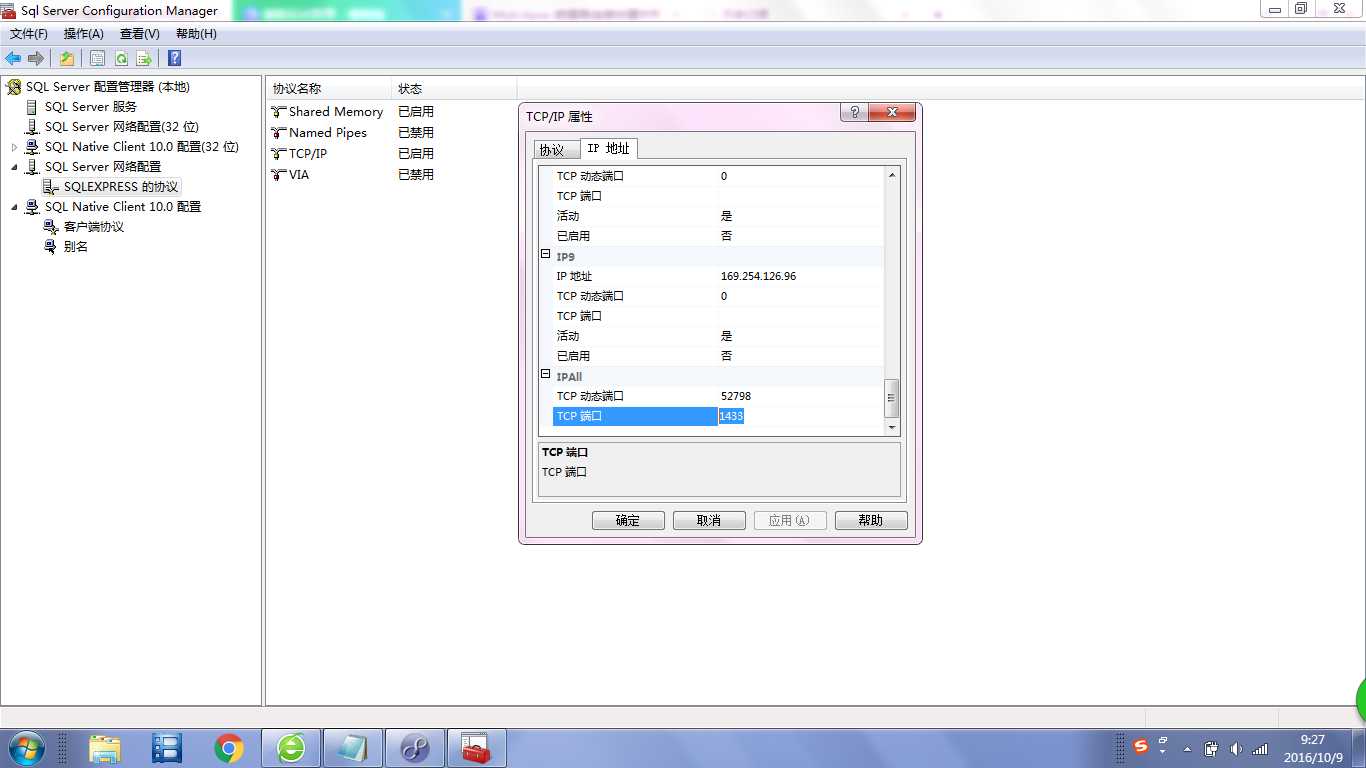Click the property list scrollbar thumb
This screenshot has height=768, width=1366.
892,398
